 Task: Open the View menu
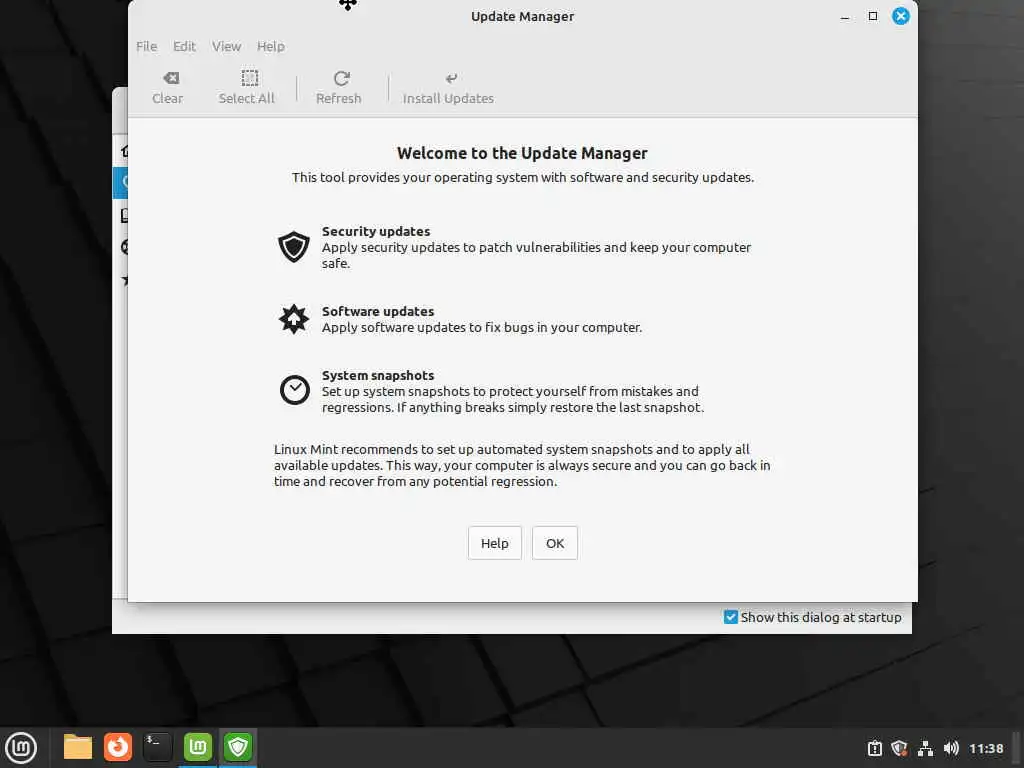coord(226,46)
